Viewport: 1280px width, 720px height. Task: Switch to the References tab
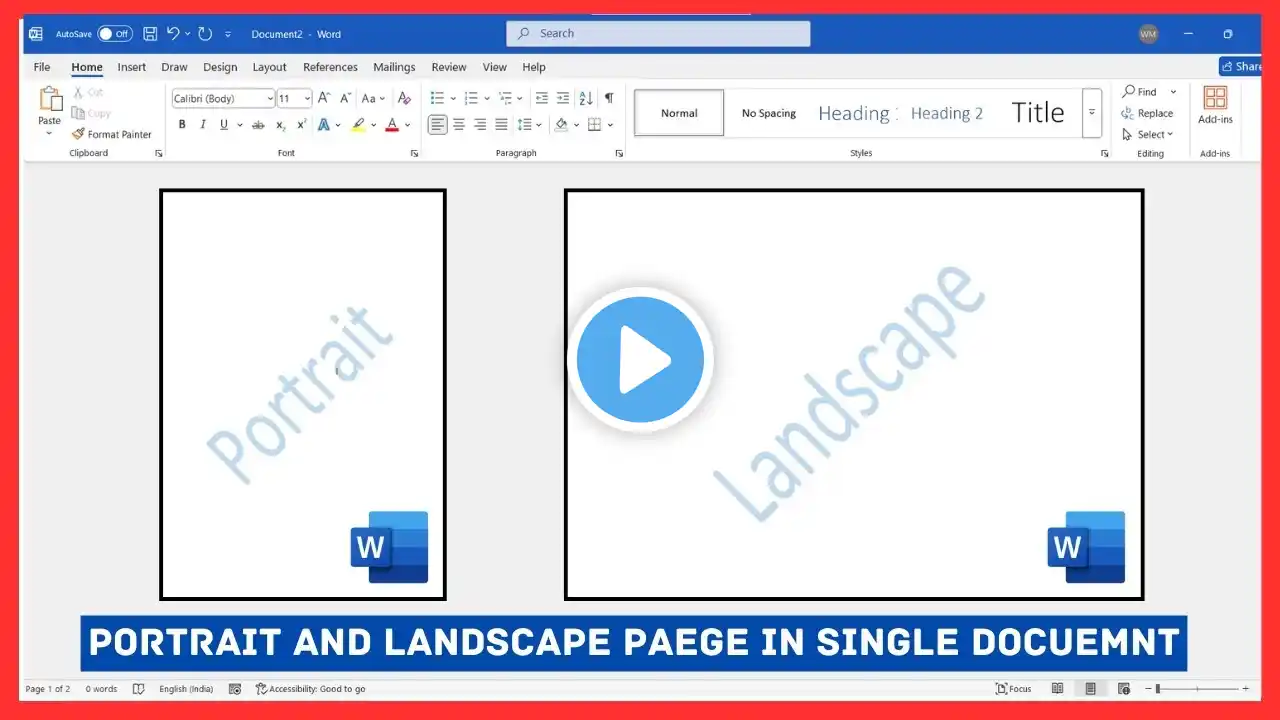pyautogui.click(x=330, y=67)
